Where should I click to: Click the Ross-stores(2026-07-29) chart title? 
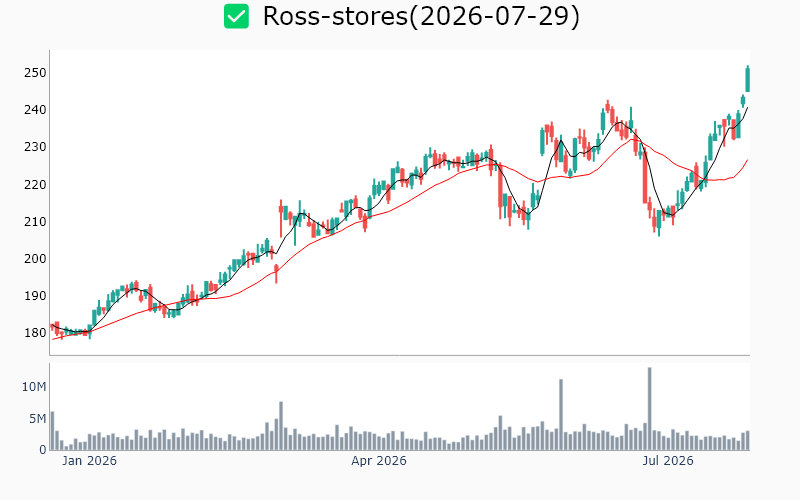(x=421, y=16)
